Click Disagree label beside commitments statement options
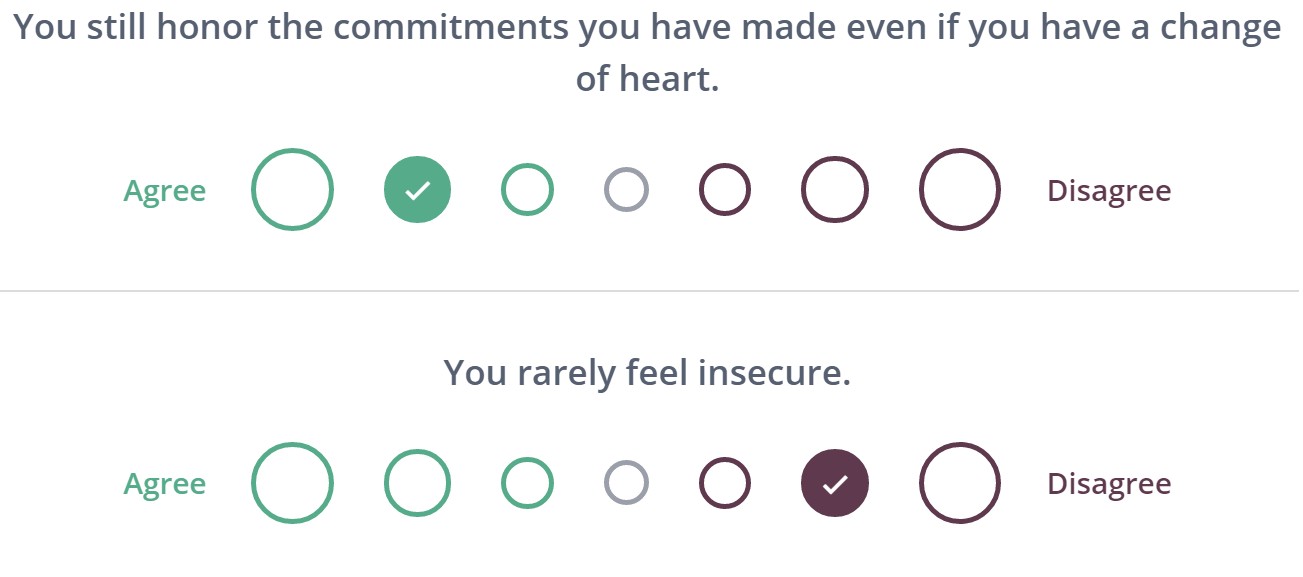The width and height of the screenshot is (1303, 577). 1109,191
